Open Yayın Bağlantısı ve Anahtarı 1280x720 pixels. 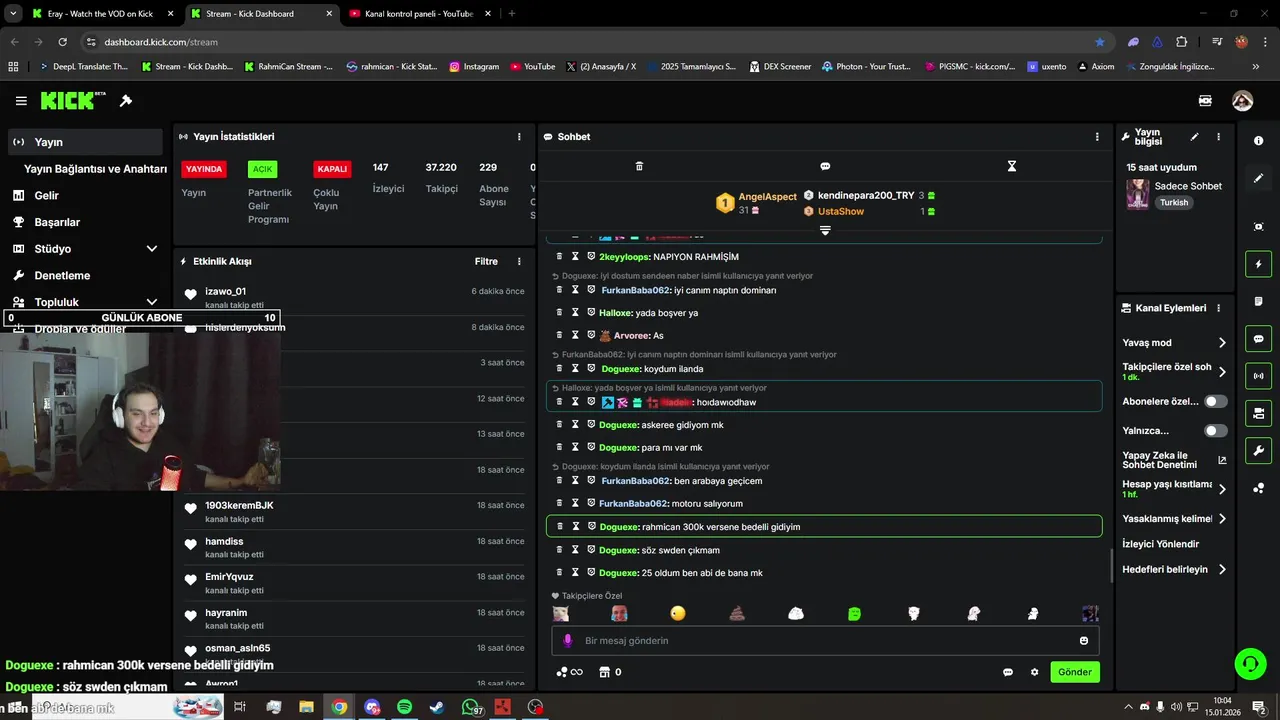coord(95,169)
